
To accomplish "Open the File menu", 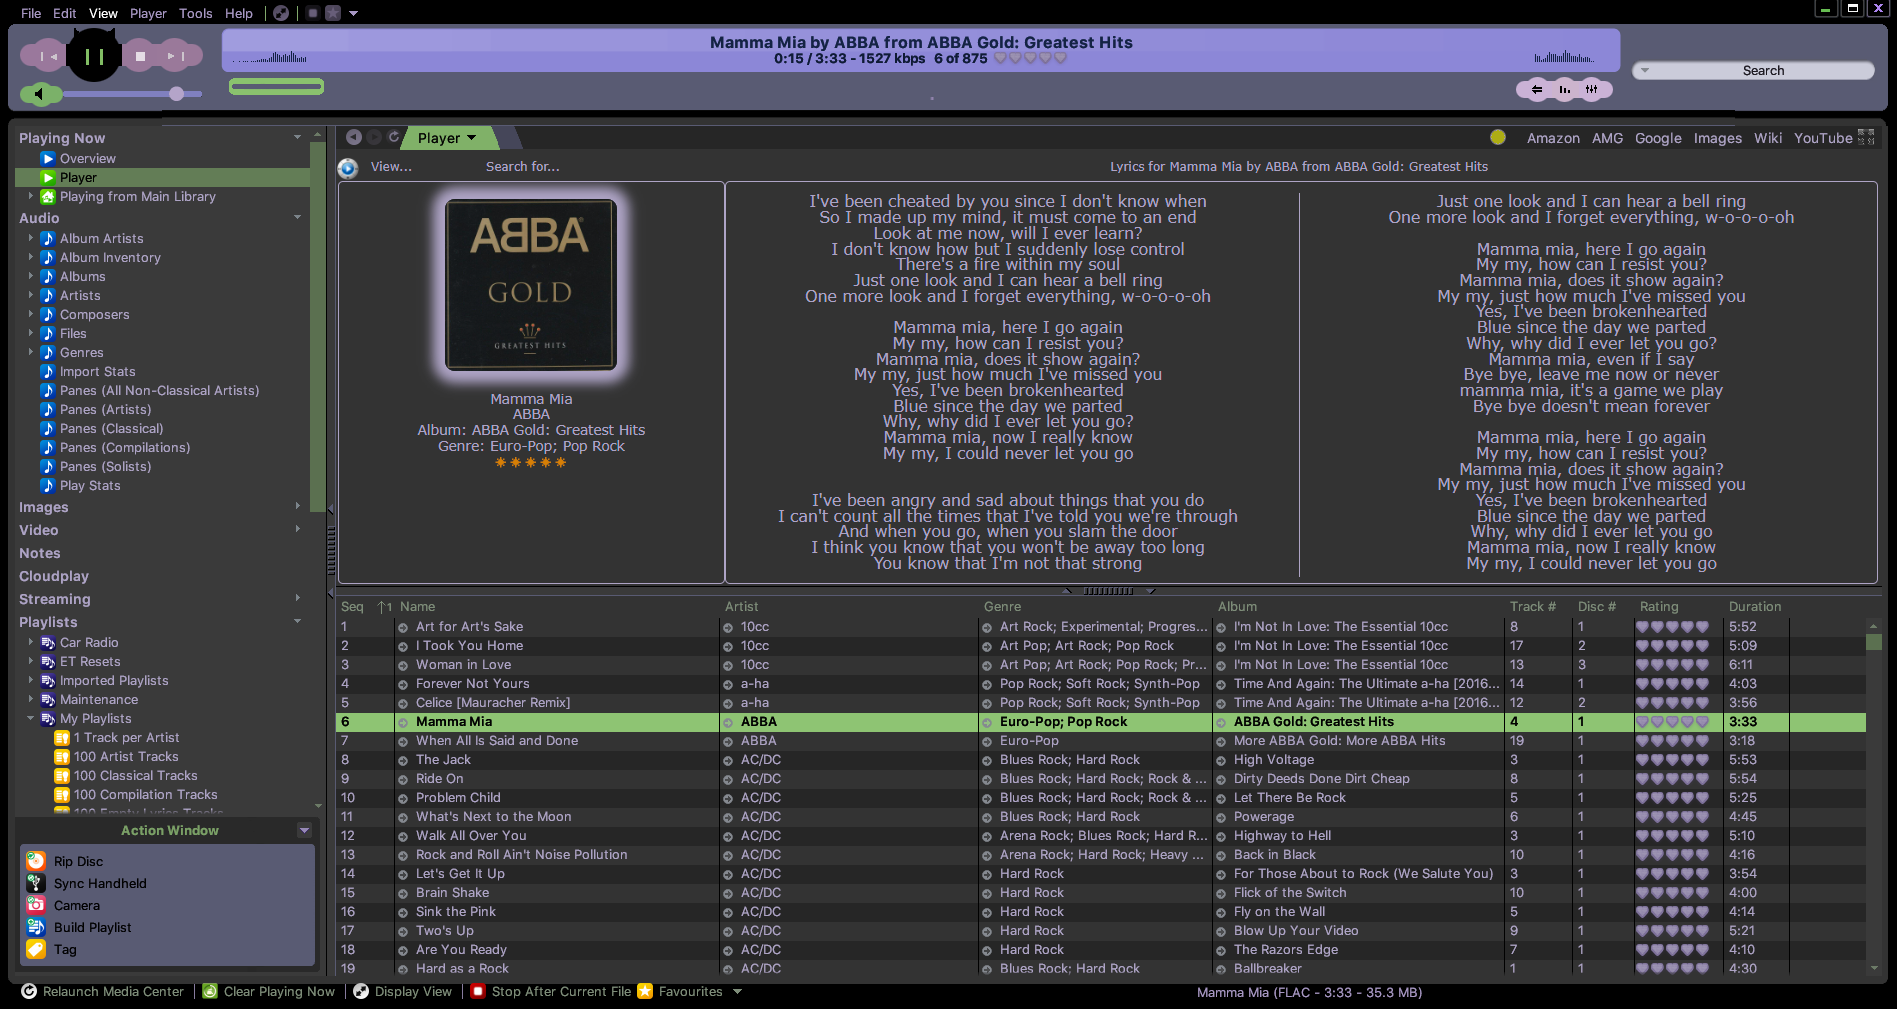I will coord(31,13).
